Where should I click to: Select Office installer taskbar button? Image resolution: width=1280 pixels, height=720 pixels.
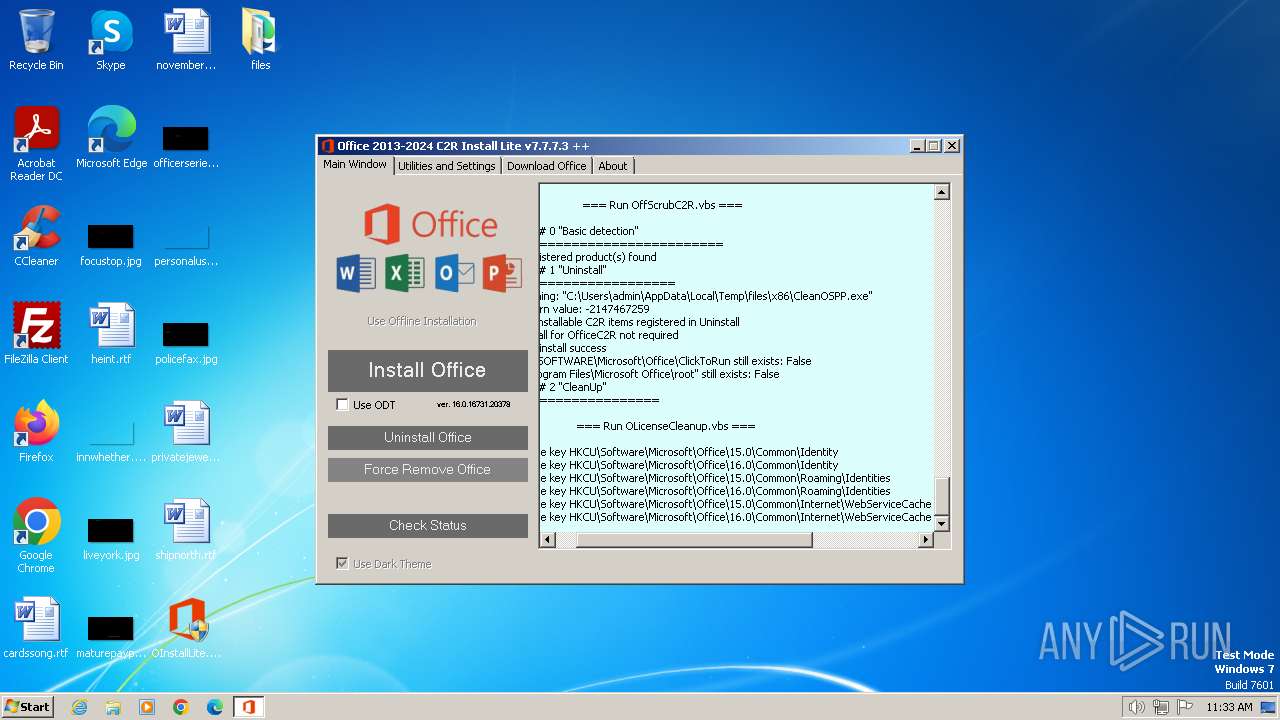pos(249,707)
